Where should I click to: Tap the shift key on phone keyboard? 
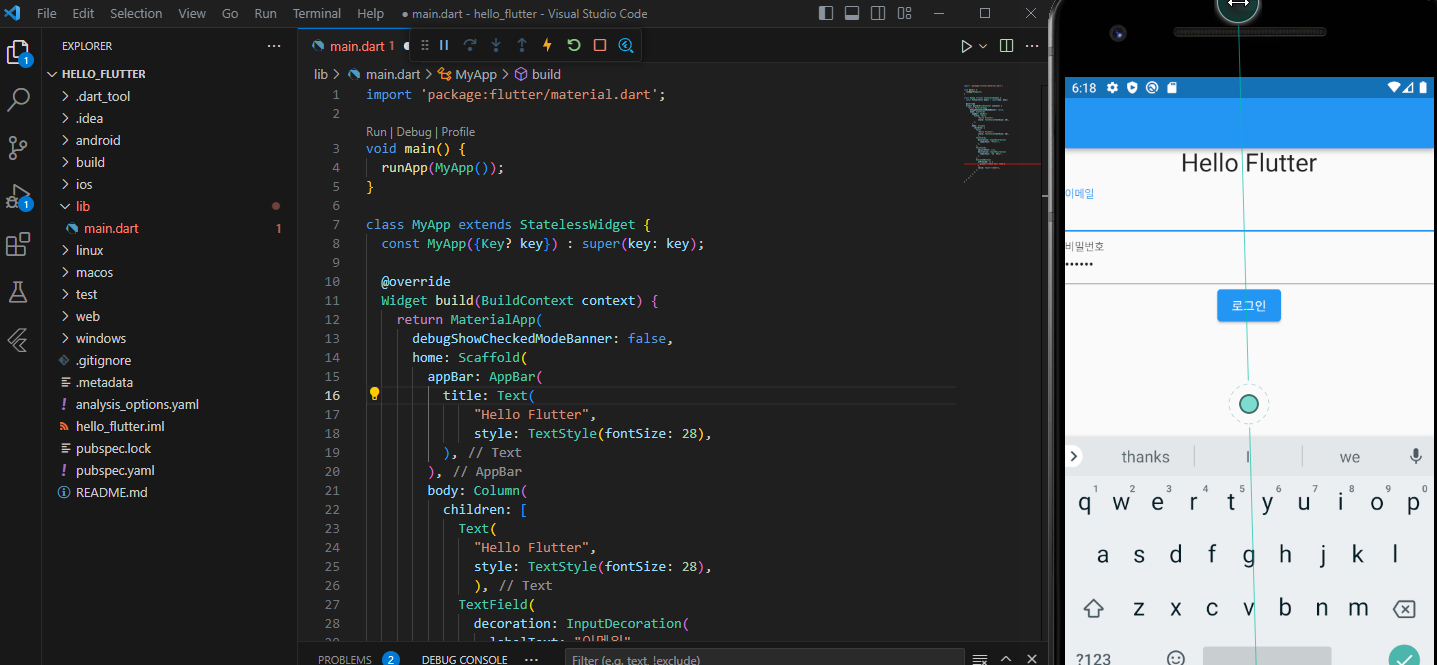coord(1093,609)
